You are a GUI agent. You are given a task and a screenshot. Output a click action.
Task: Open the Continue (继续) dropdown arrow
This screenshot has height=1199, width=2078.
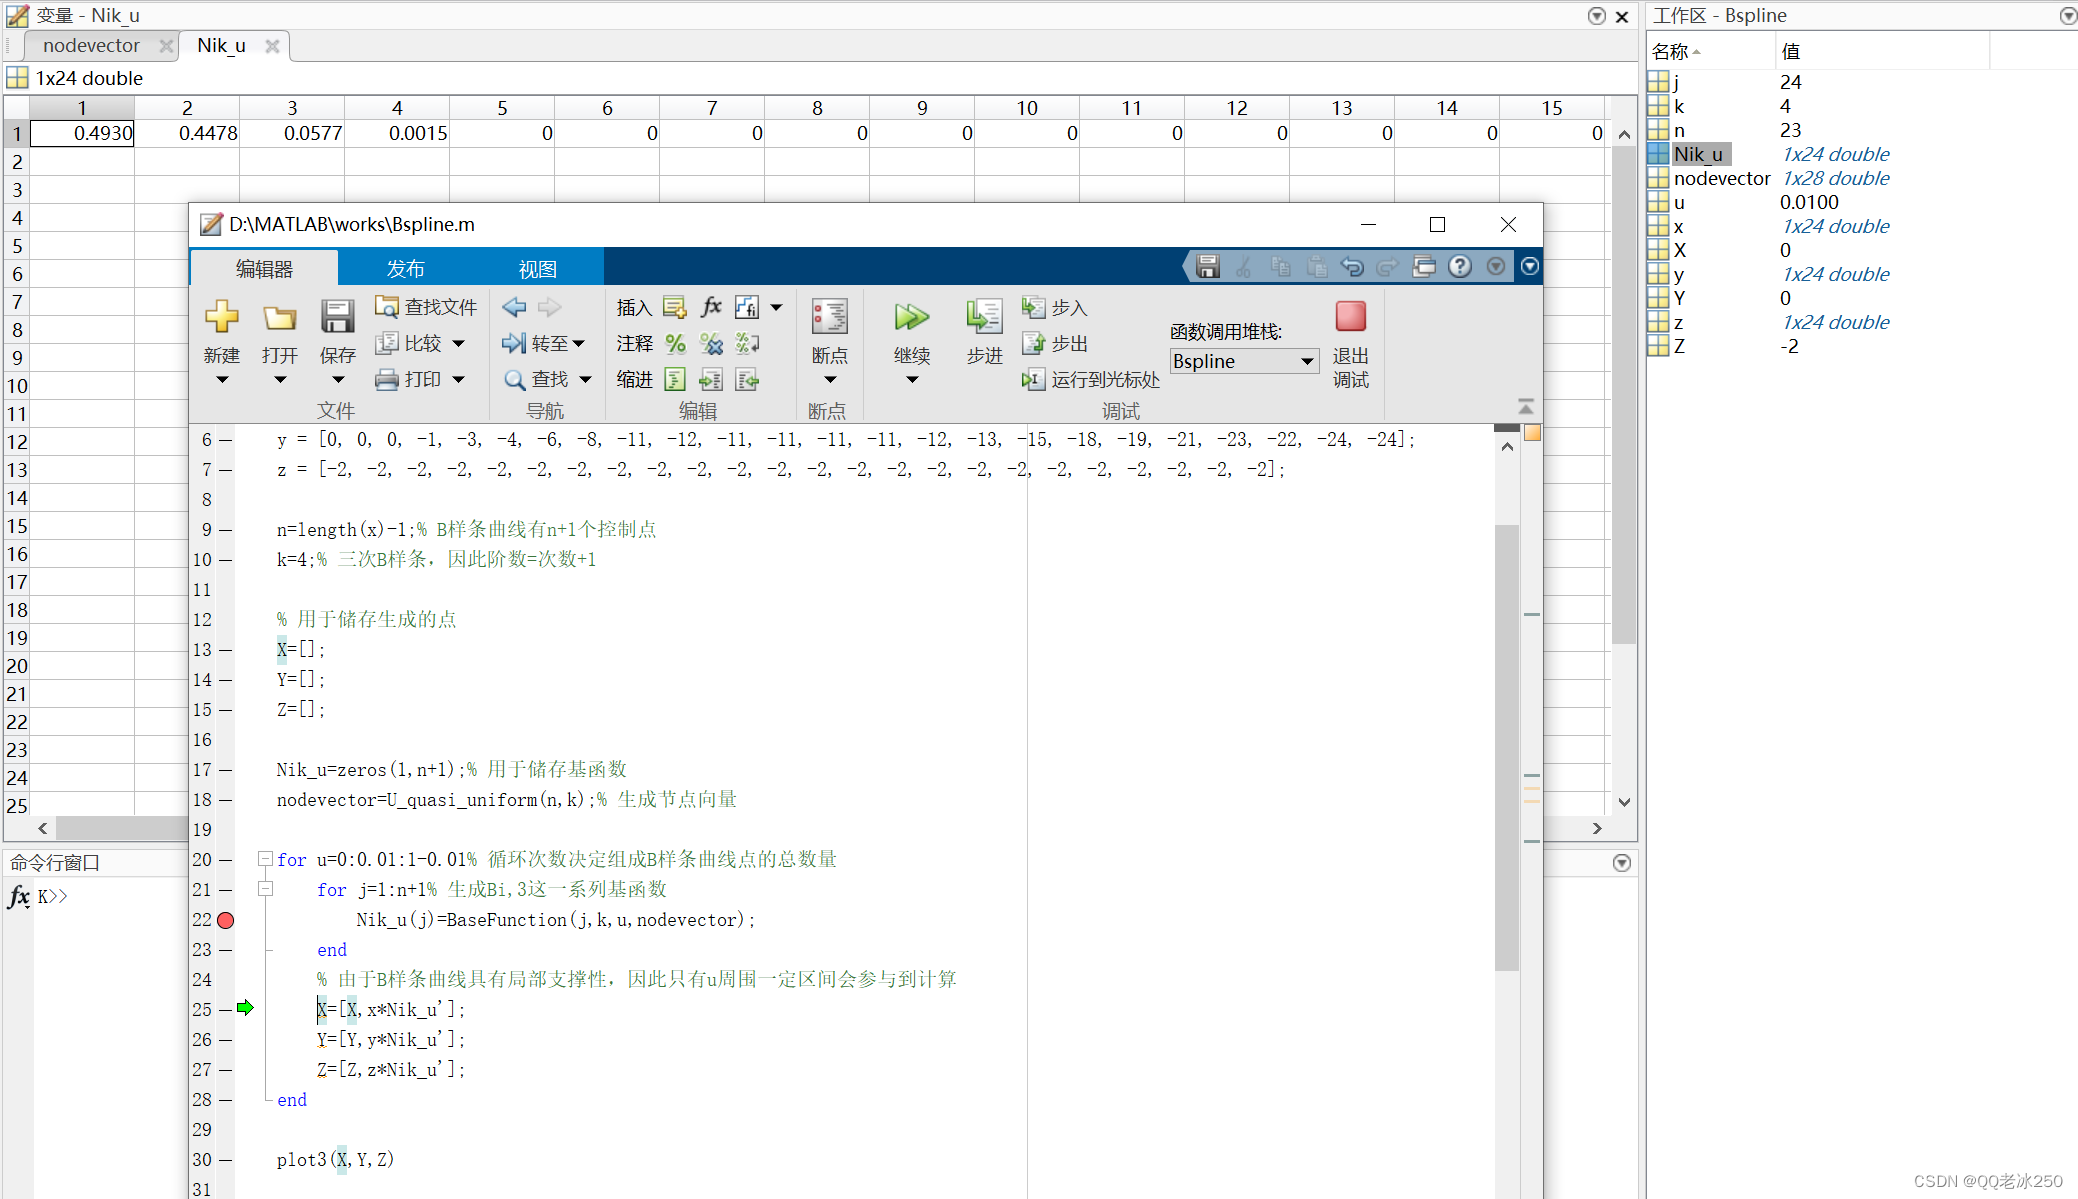[x=912, y=379]
